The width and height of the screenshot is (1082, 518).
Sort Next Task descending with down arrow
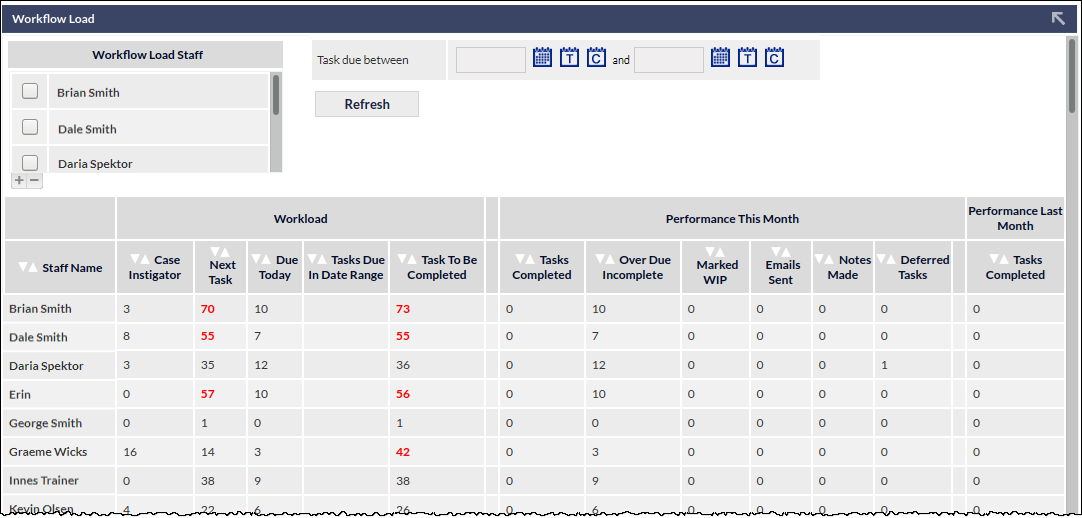click(x=216, y=252)
